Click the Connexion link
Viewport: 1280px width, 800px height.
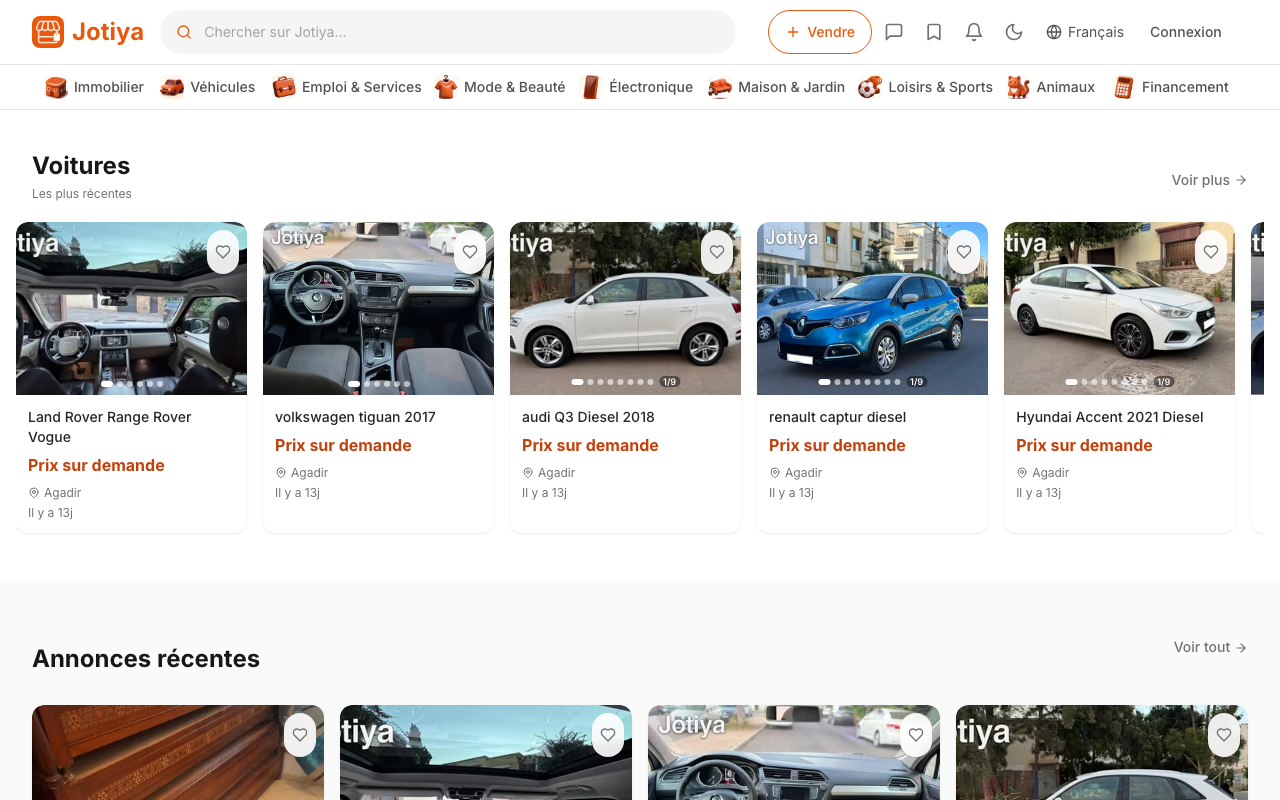point(1186,32)
